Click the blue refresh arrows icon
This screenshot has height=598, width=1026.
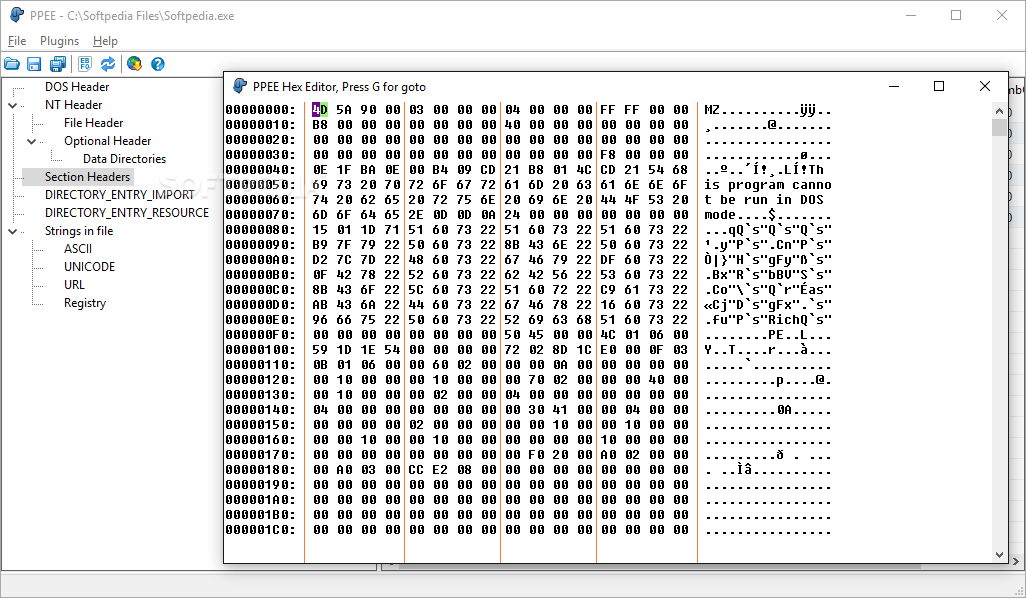click(108, 64)
